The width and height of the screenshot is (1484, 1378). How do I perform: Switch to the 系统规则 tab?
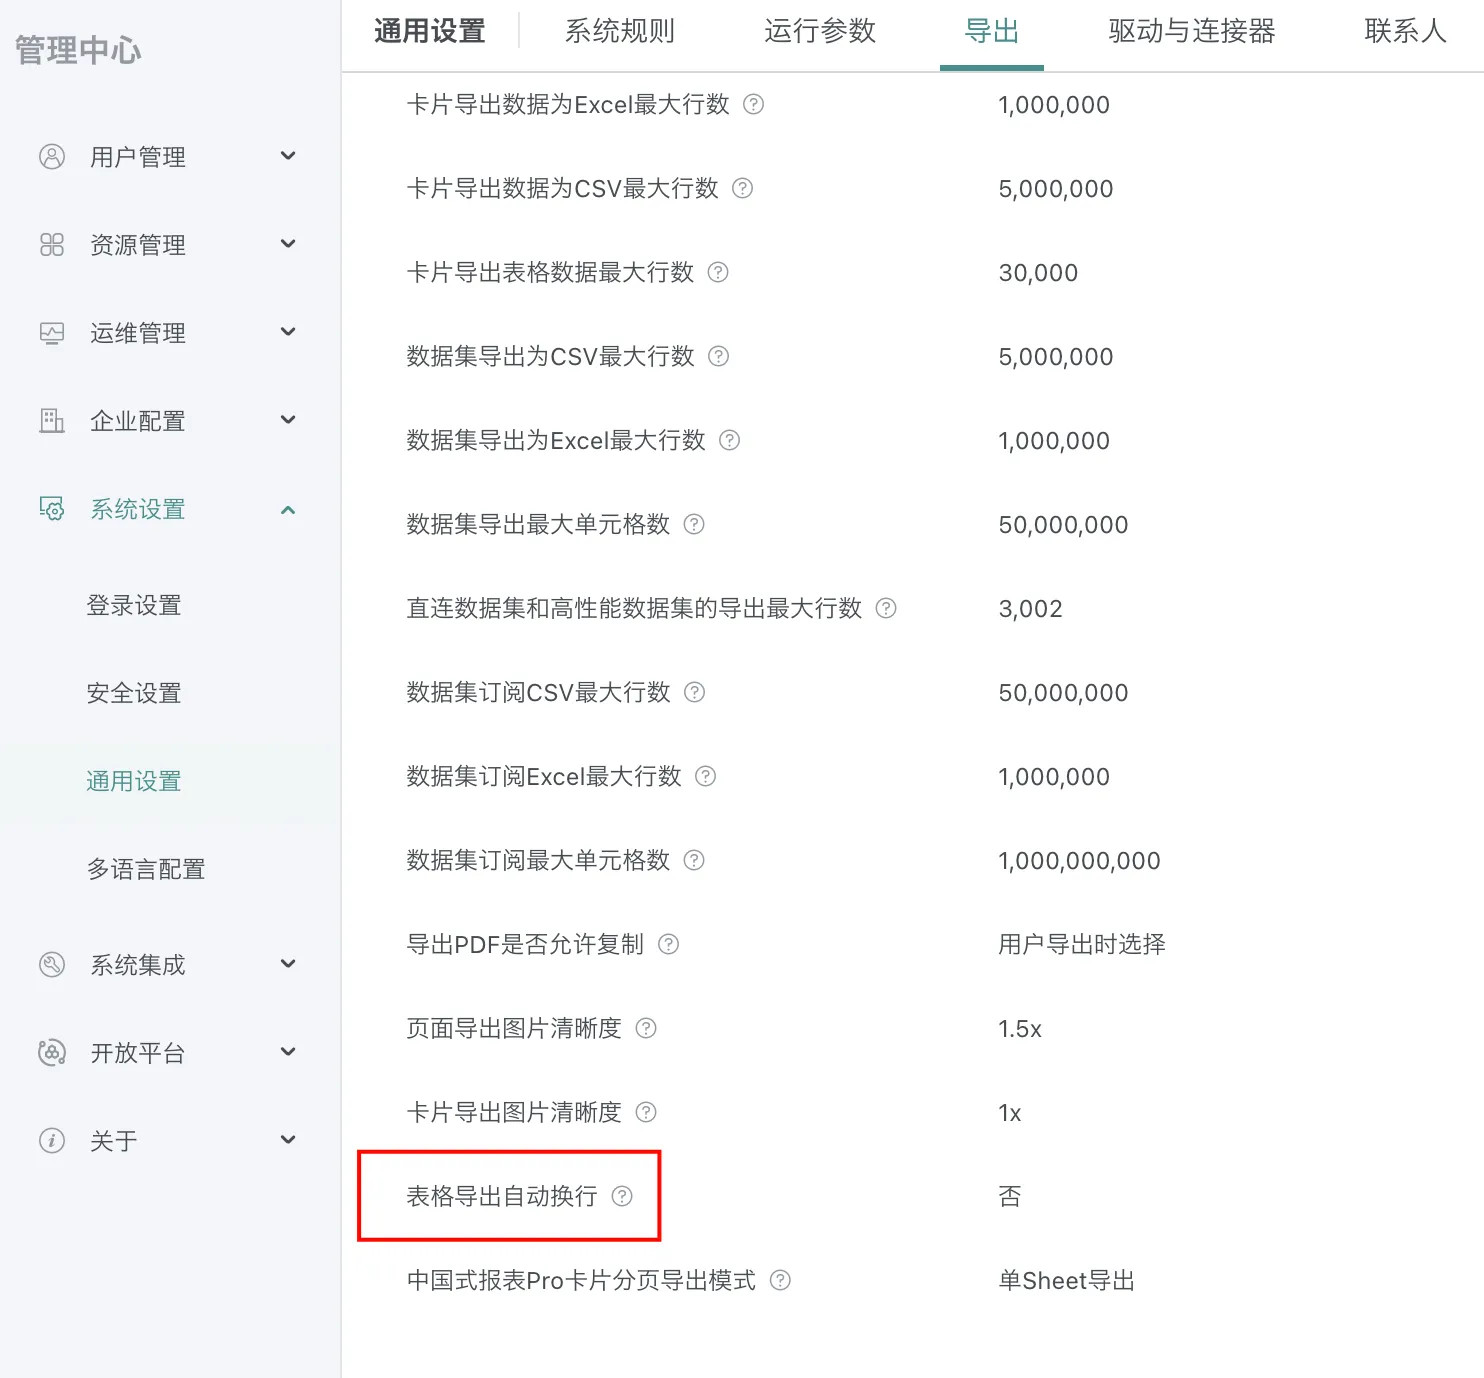pos(620,32)
